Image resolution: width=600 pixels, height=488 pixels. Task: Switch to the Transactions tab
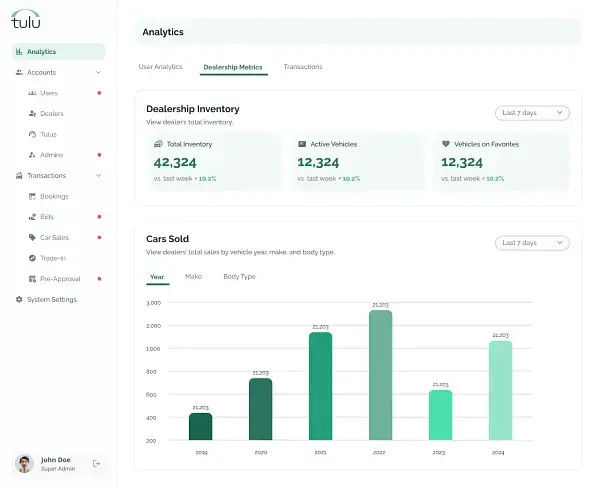(x=303, y=67)
